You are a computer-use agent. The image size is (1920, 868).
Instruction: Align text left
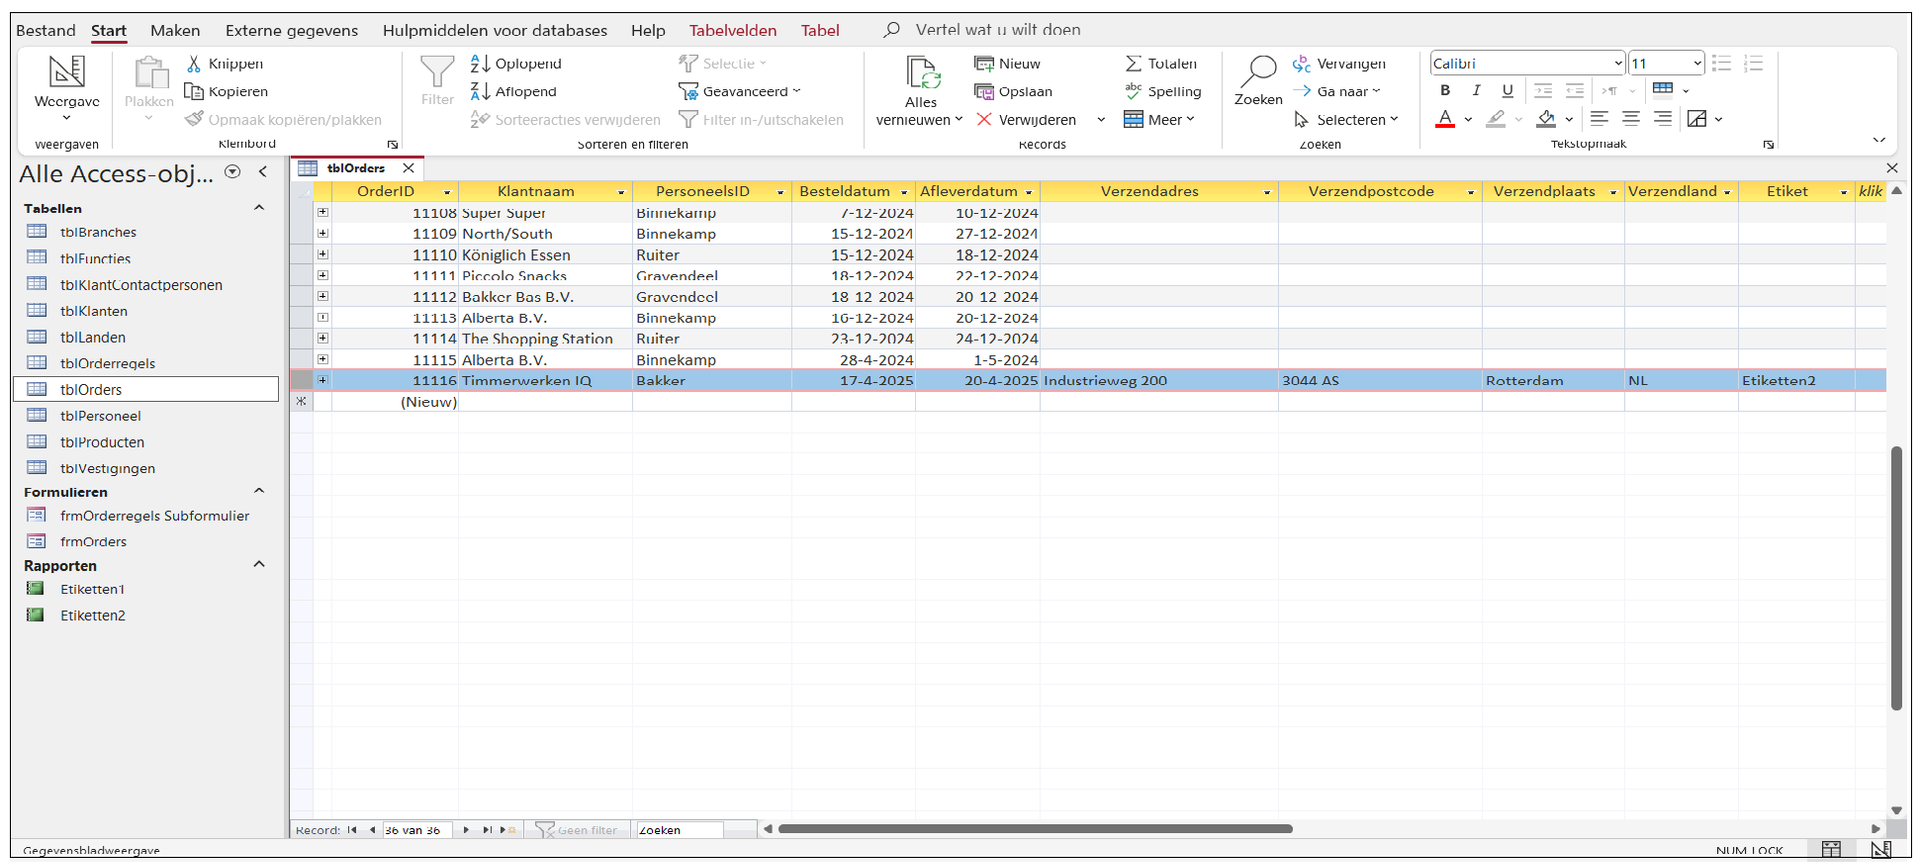[1599, 118]
